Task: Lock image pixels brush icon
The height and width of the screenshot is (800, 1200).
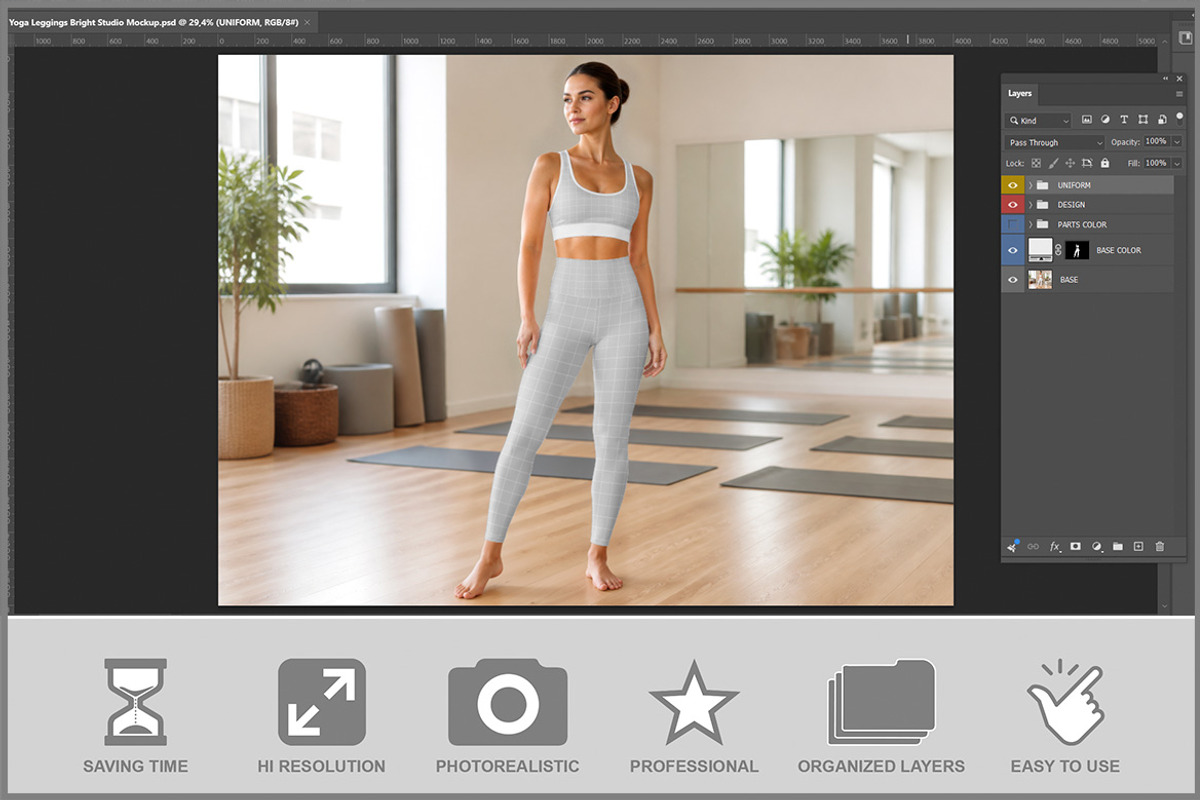Action: 1053,163
